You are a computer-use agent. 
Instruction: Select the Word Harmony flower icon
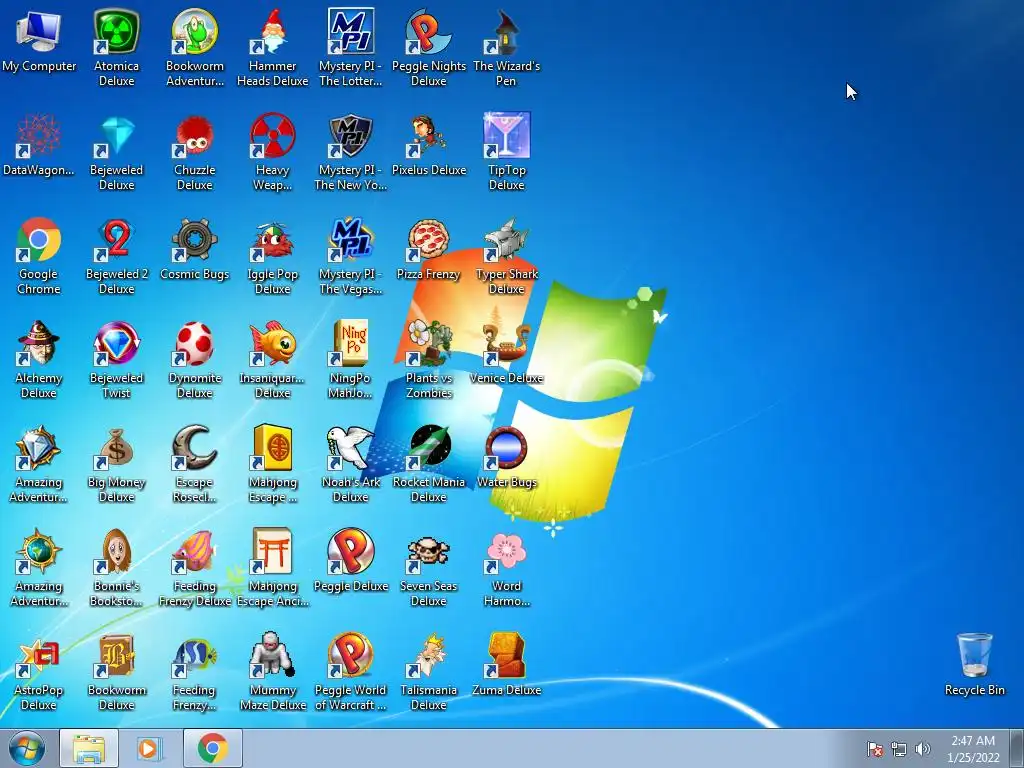[x=506, y=551]
